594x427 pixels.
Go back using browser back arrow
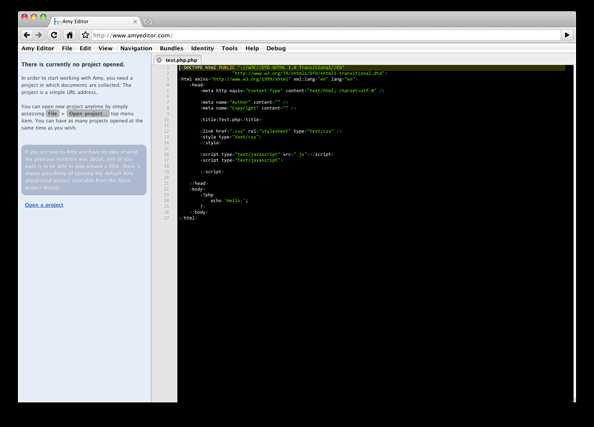[27, 35]
